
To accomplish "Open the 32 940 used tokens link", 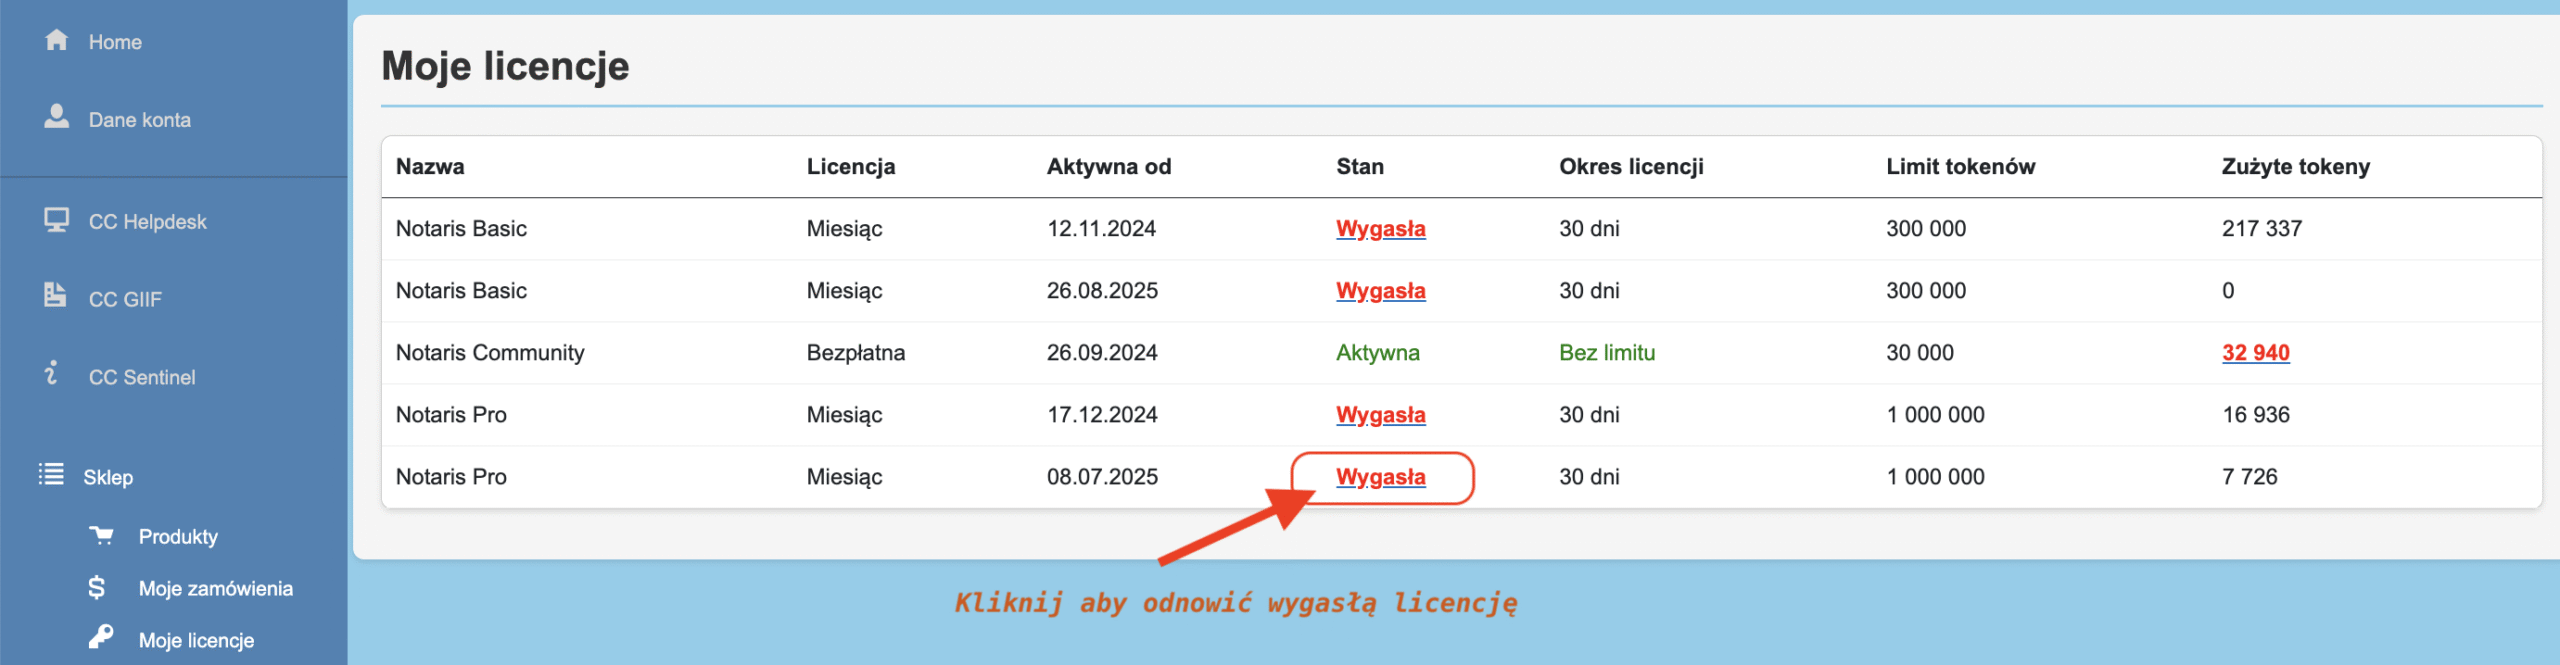I will [2255, 353].
